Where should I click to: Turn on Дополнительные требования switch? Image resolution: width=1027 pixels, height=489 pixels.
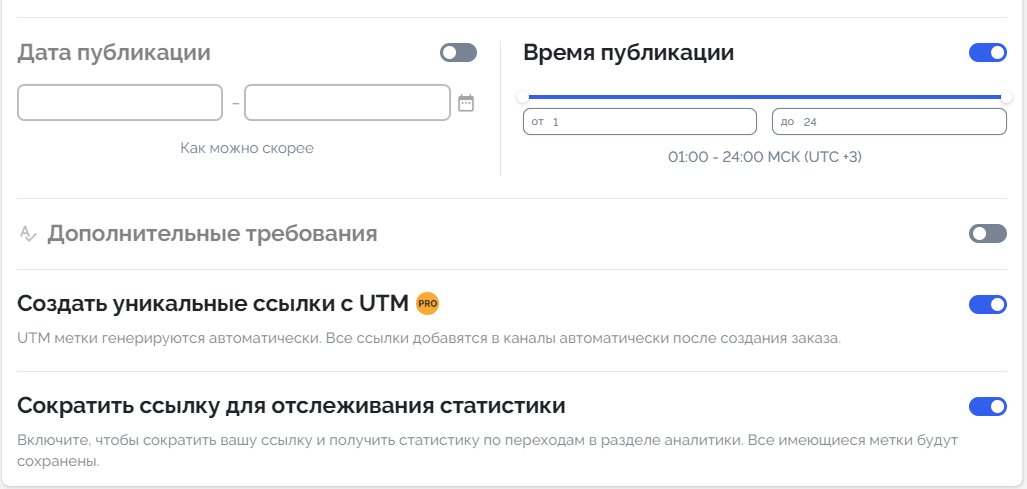(x=987, y=234)
